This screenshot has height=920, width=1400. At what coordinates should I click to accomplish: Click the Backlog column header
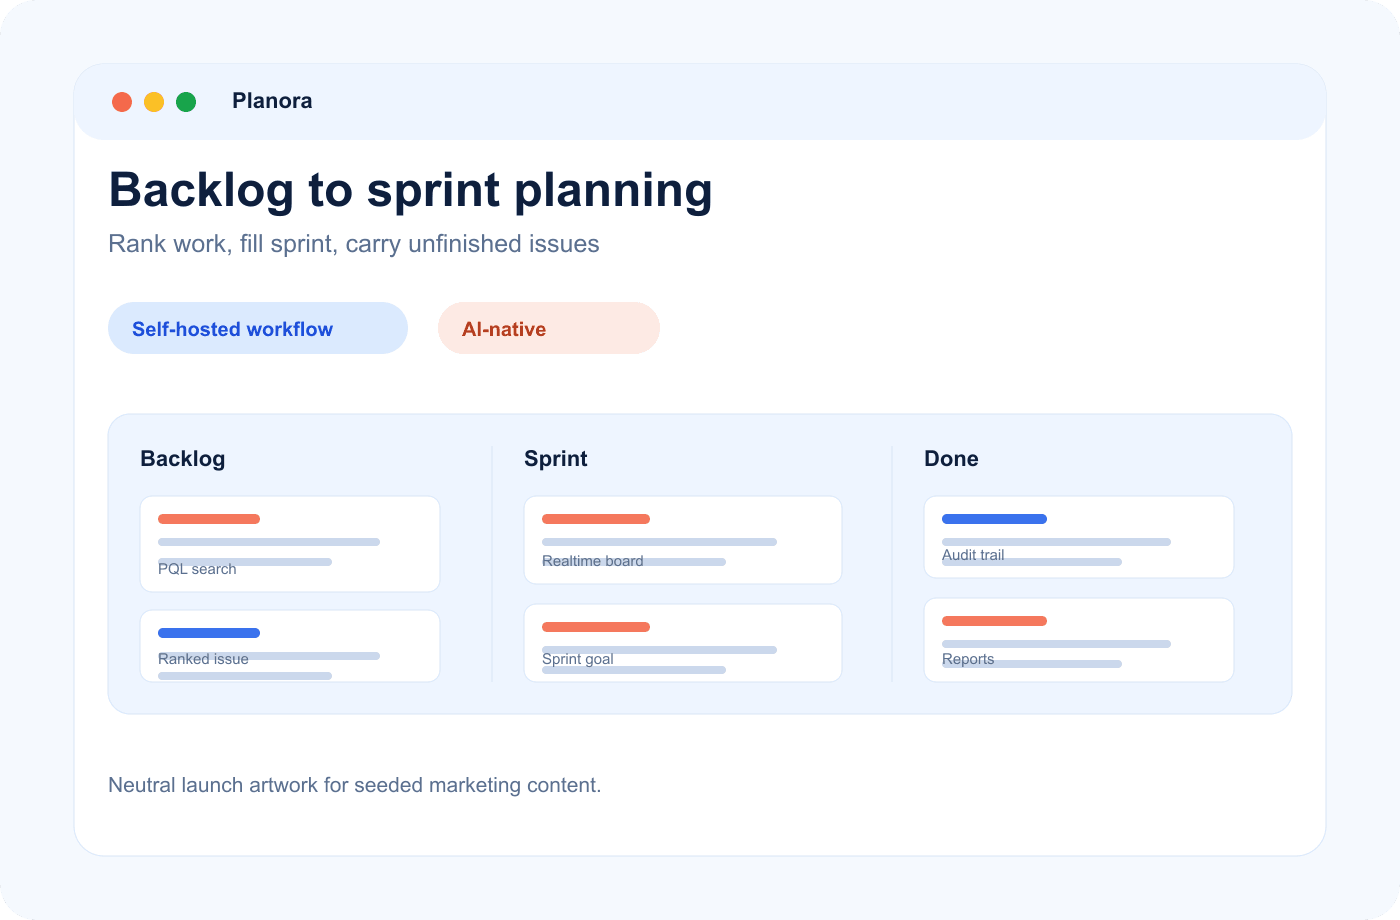tap(183, 459)
